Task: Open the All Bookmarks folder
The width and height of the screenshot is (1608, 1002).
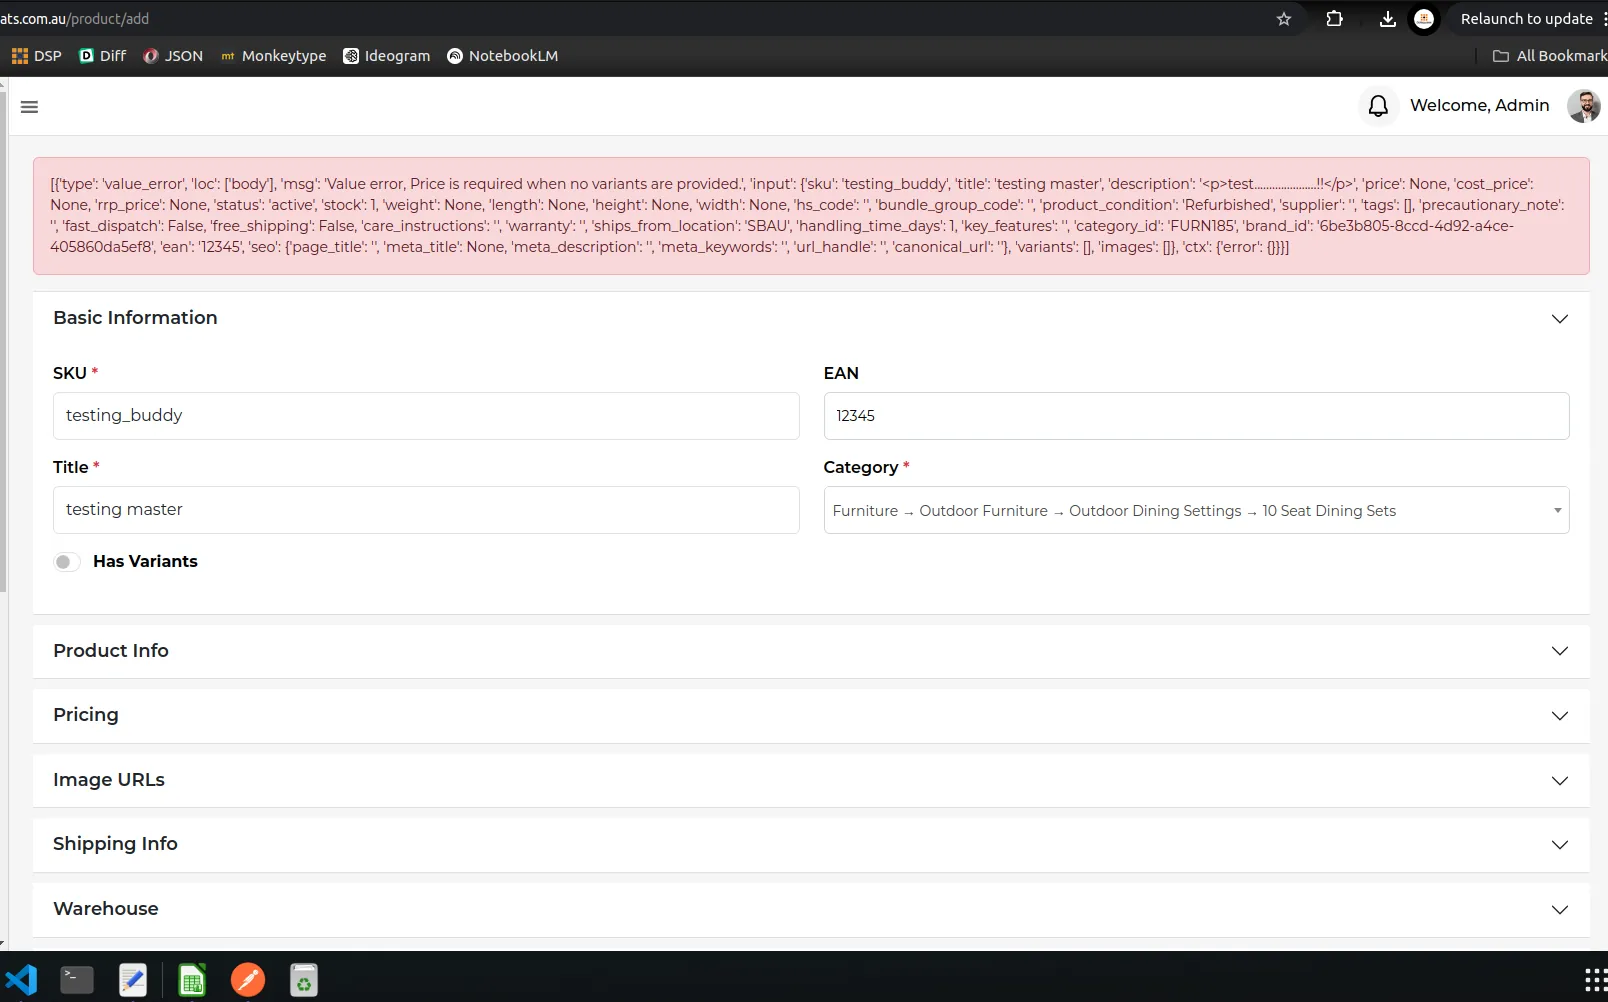Action: 1549,56
